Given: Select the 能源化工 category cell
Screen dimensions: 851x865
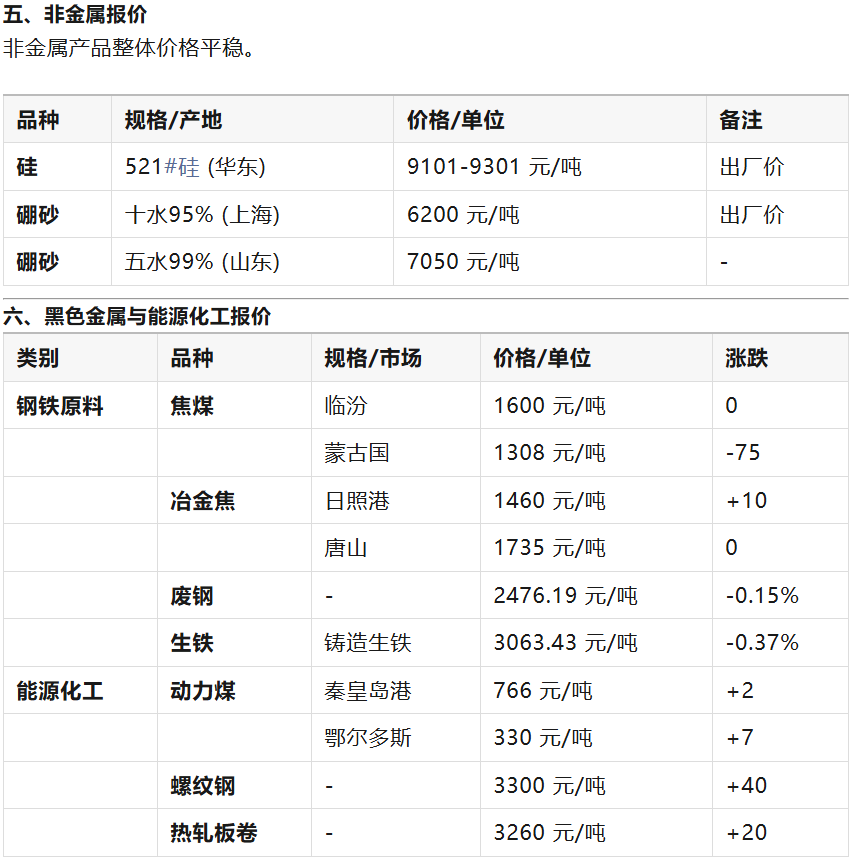Looking at the screenshot, I should click(60, 691).
